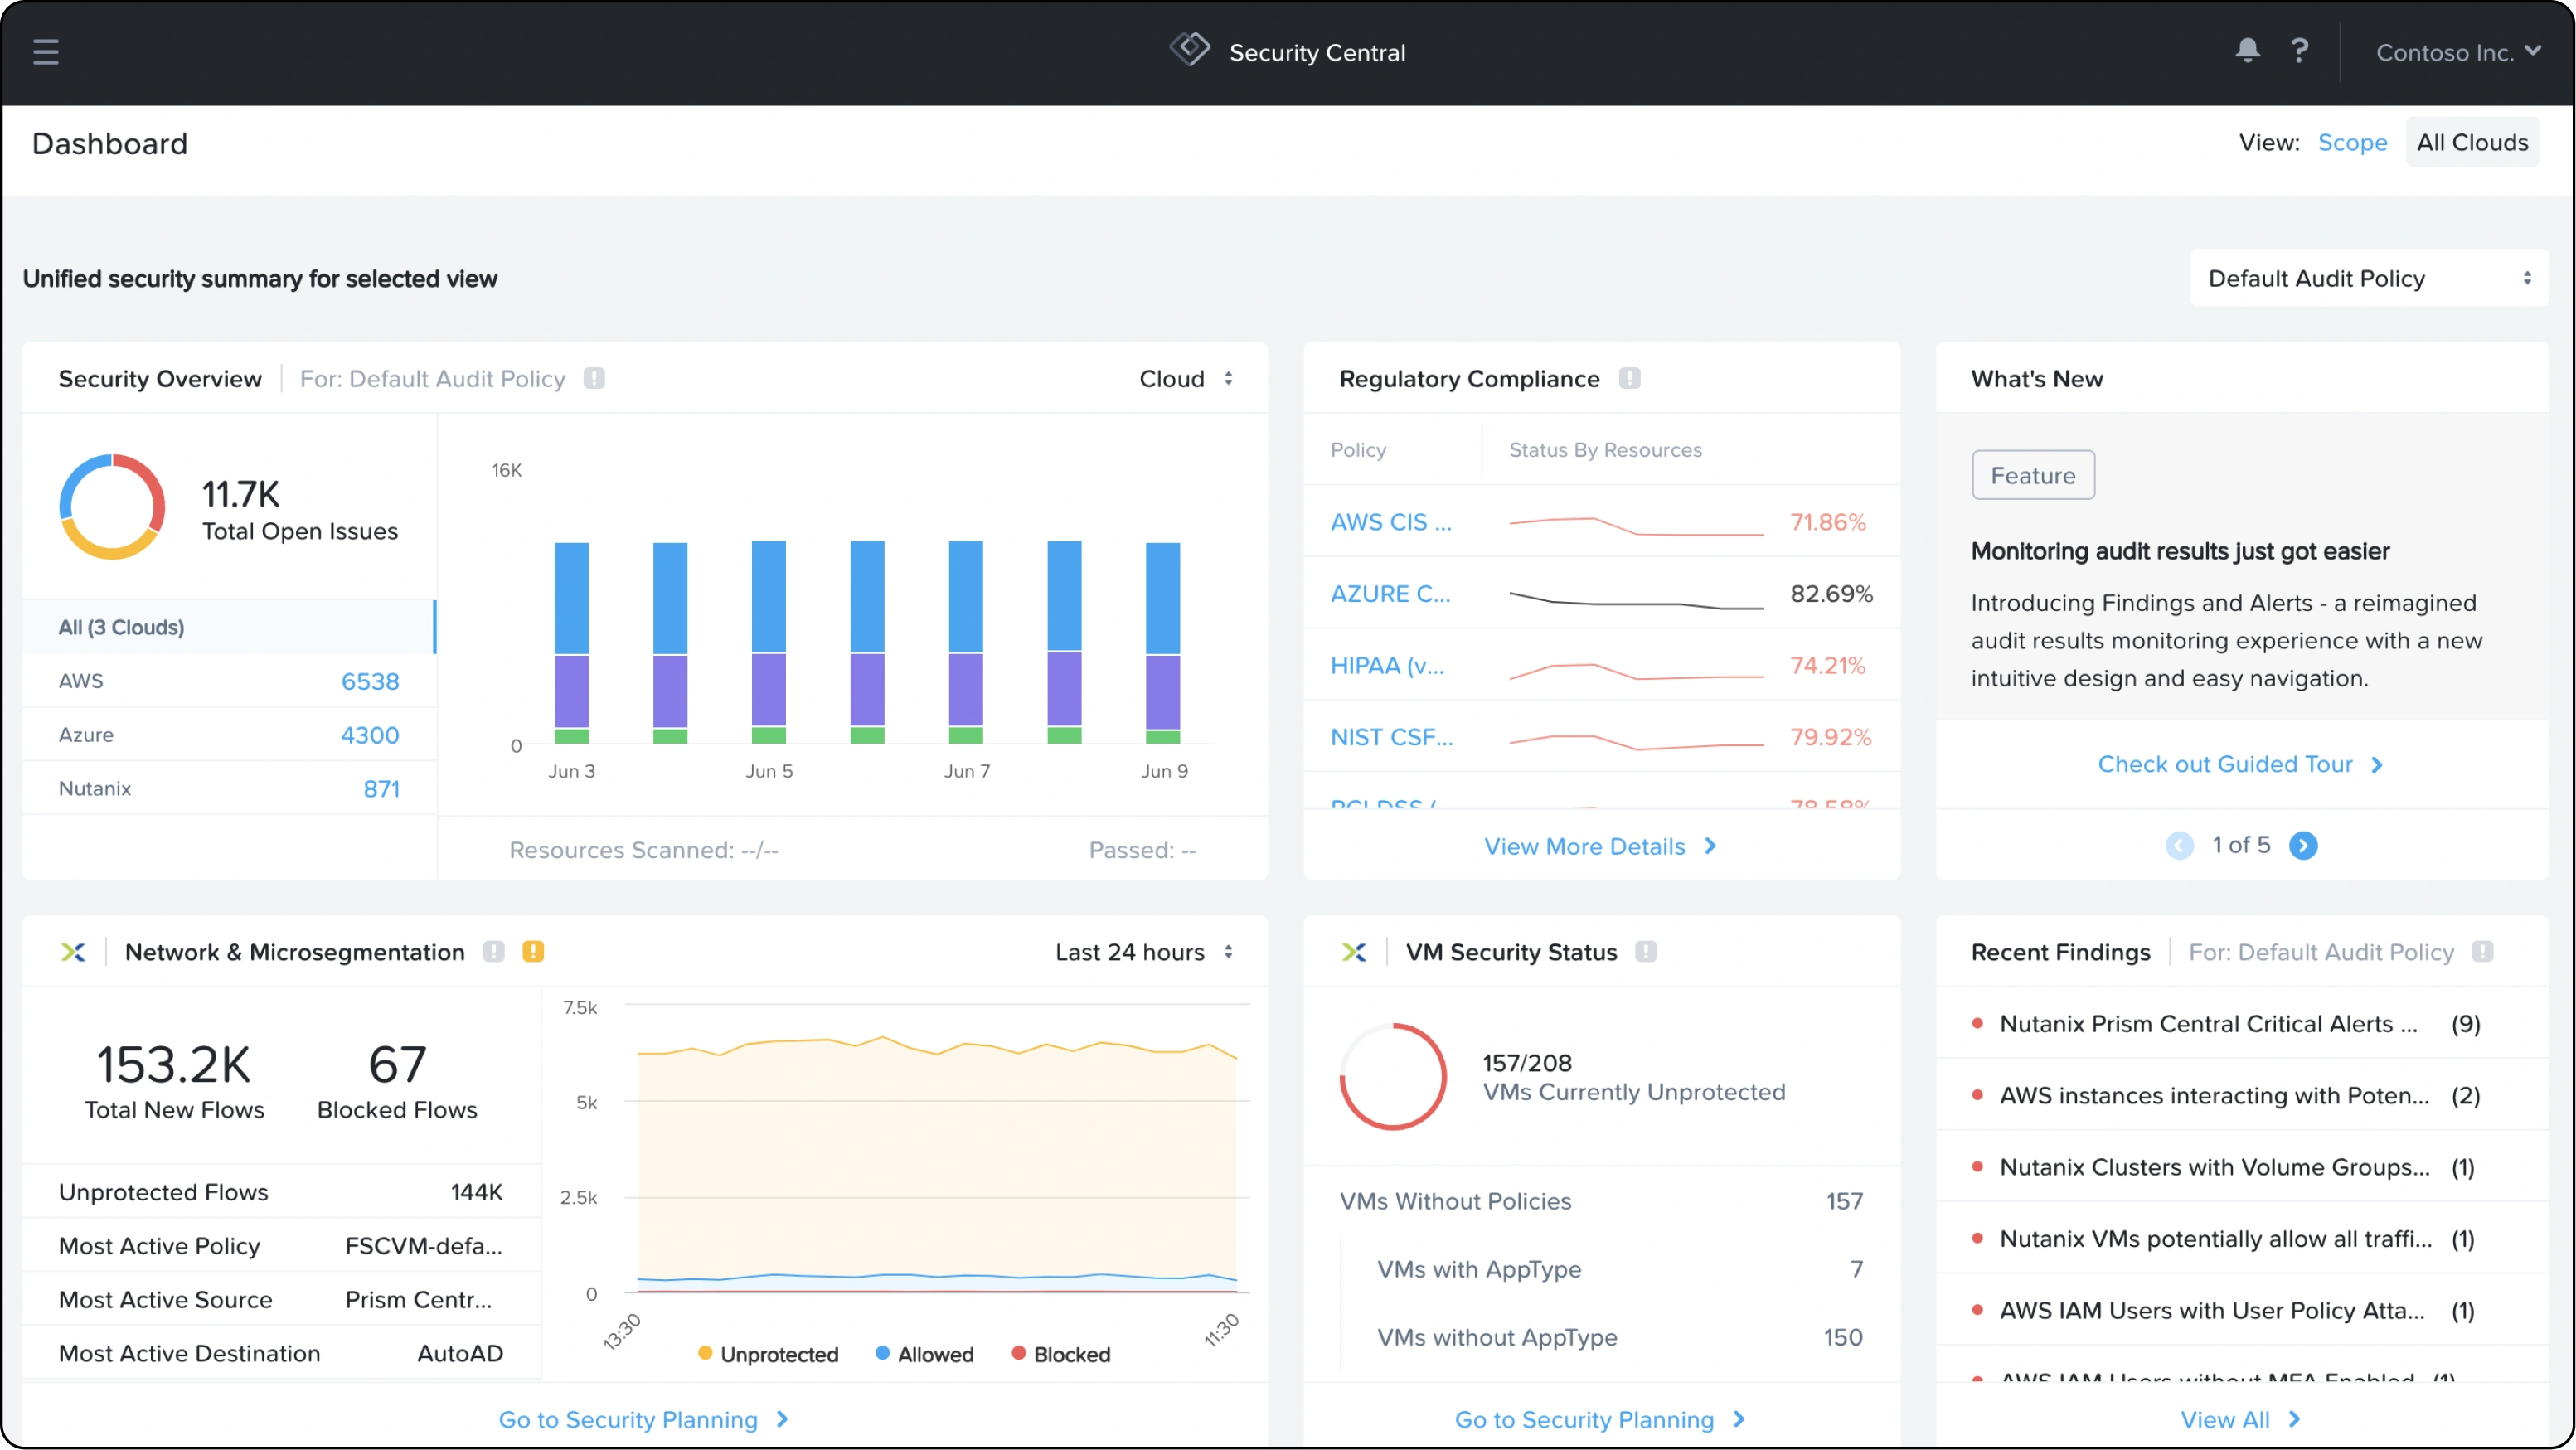This screenshot has height=1450, width=2576.
Task: Toggle the Allowed legend series
Action: (x=924, y=1354)
